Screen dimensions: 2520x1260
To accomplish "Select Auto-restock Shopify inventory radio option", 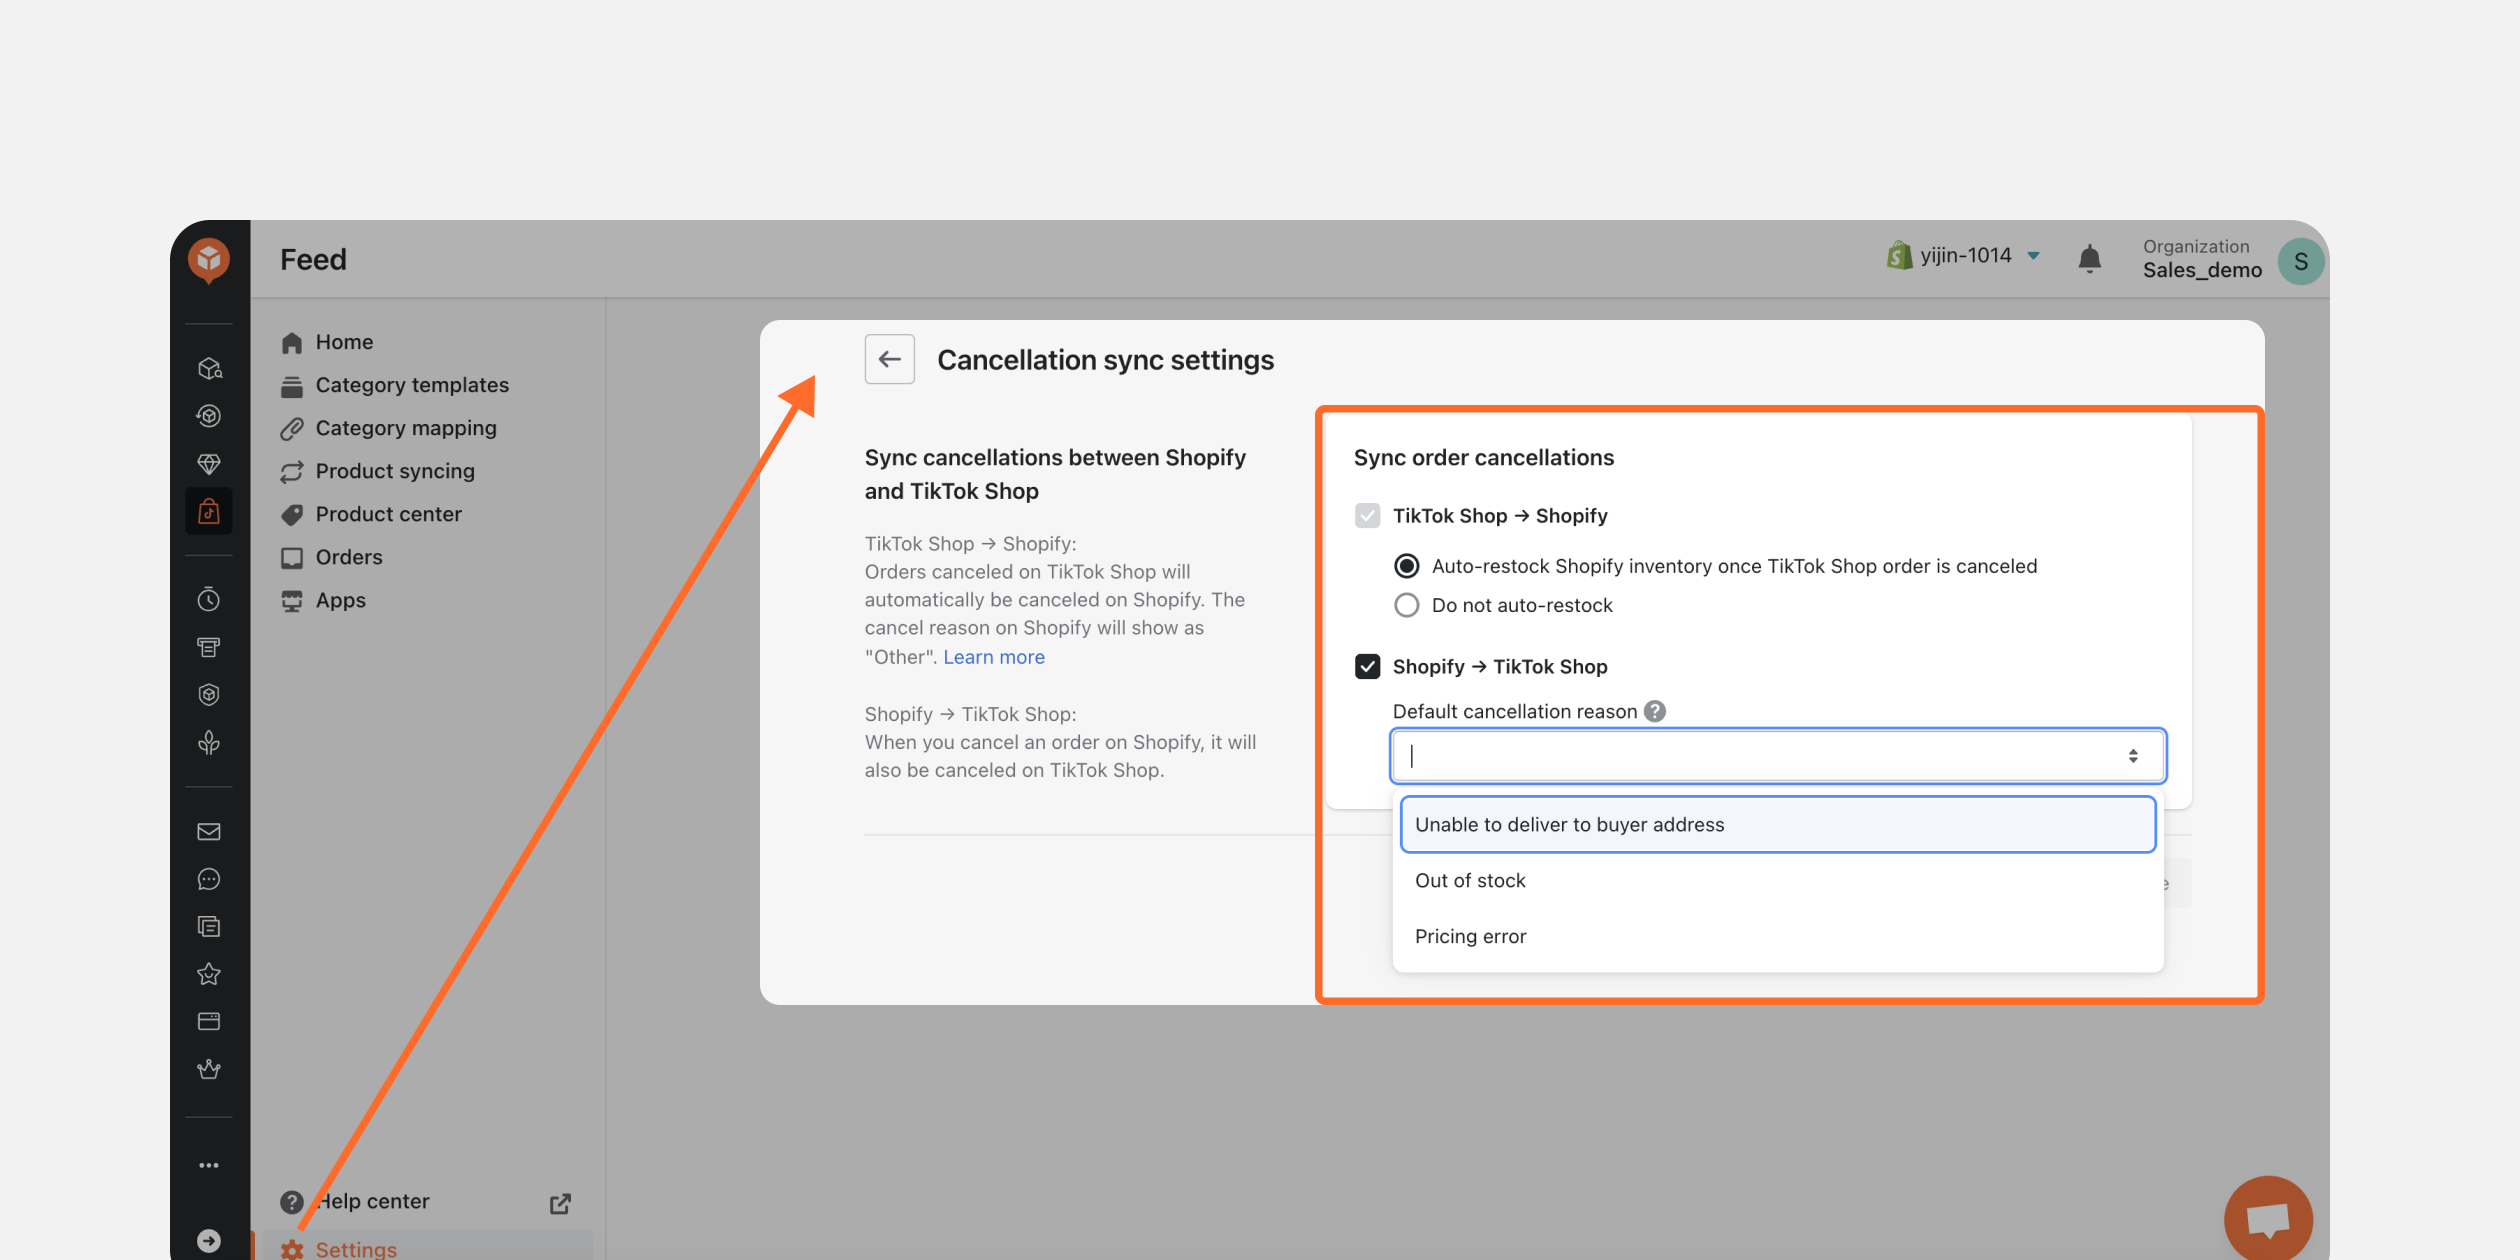I will click(x=1407, y=567).
